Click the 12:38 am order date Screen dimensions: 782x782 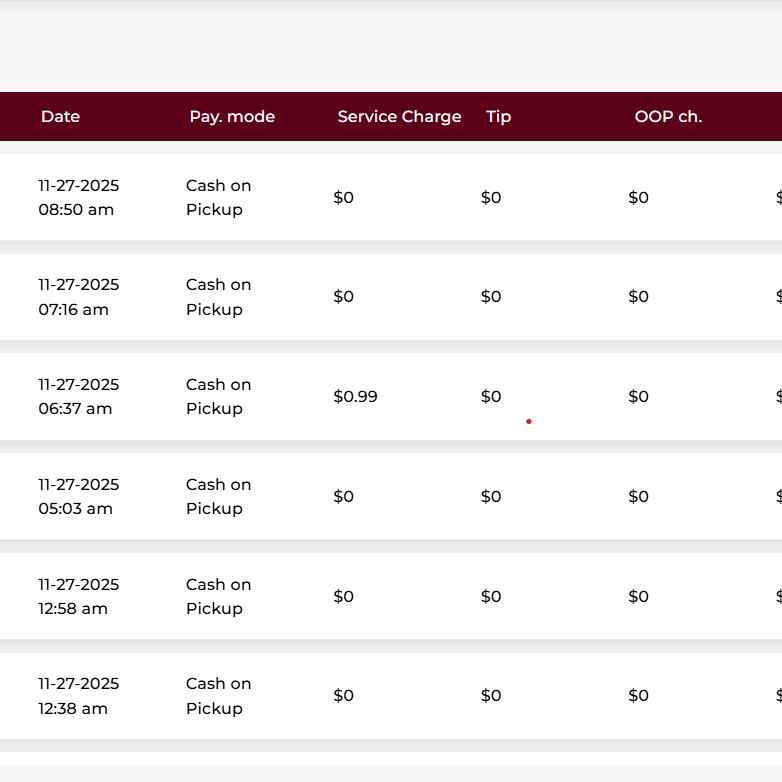(78, 696)
